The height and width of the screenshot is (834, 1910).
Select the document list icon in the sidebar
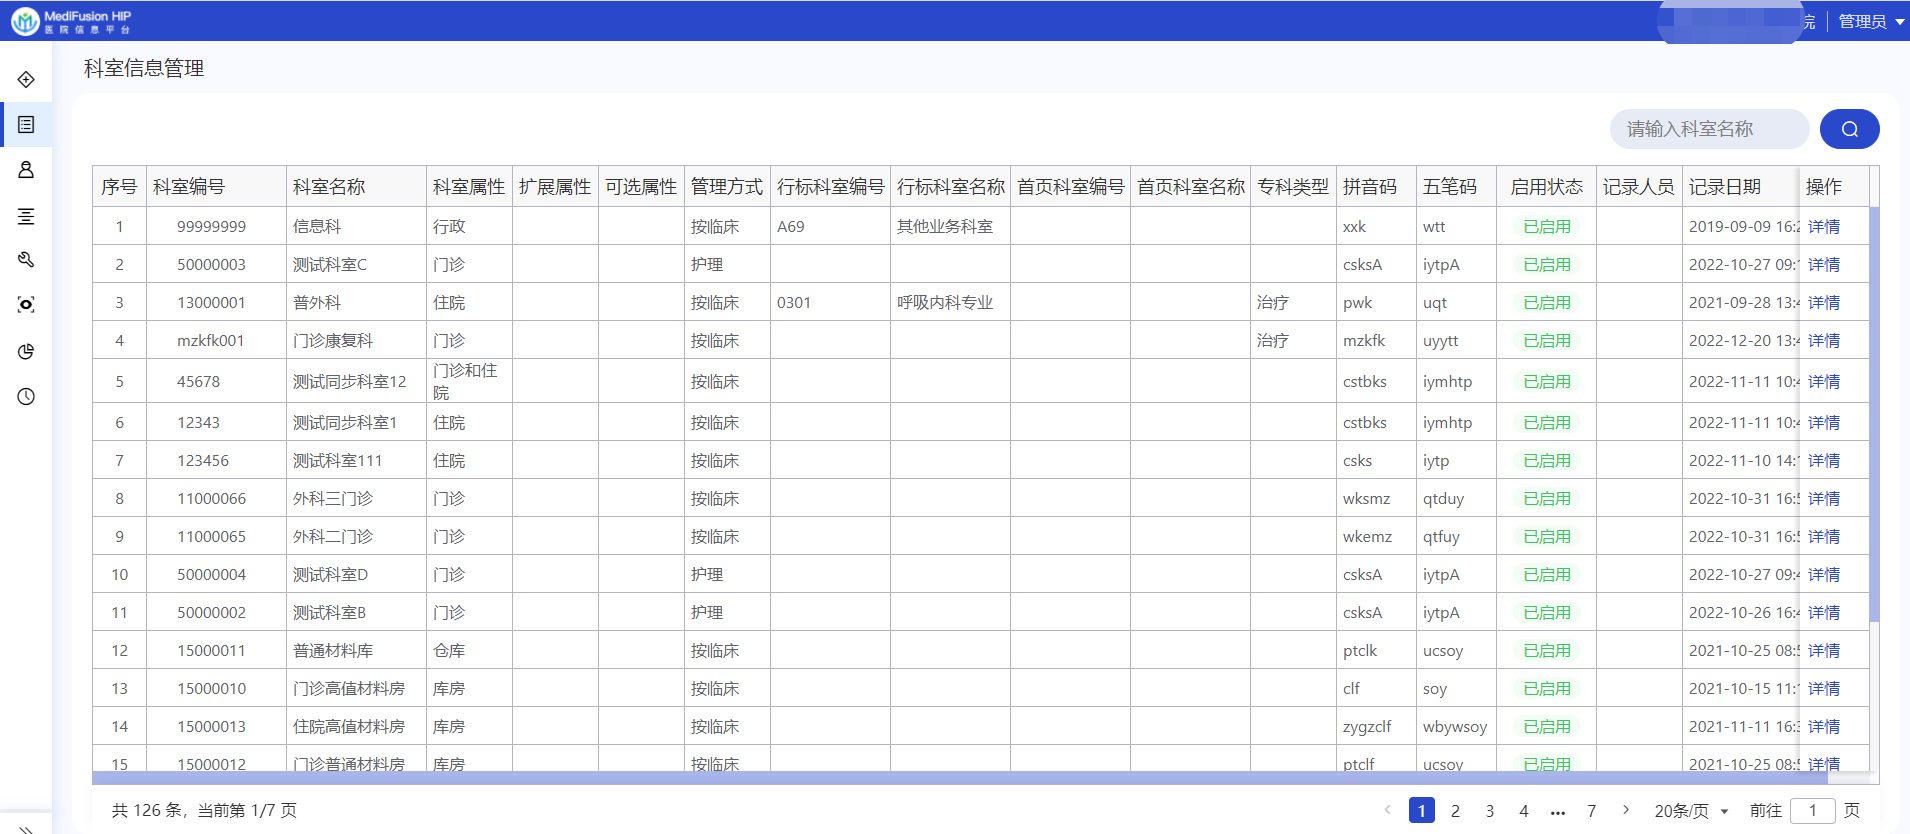(x=26, y=124)
